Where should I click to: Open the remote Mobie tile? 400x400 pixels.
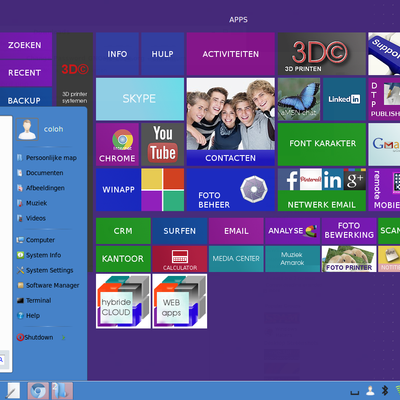pyautogui.click(x=384, y=190)
